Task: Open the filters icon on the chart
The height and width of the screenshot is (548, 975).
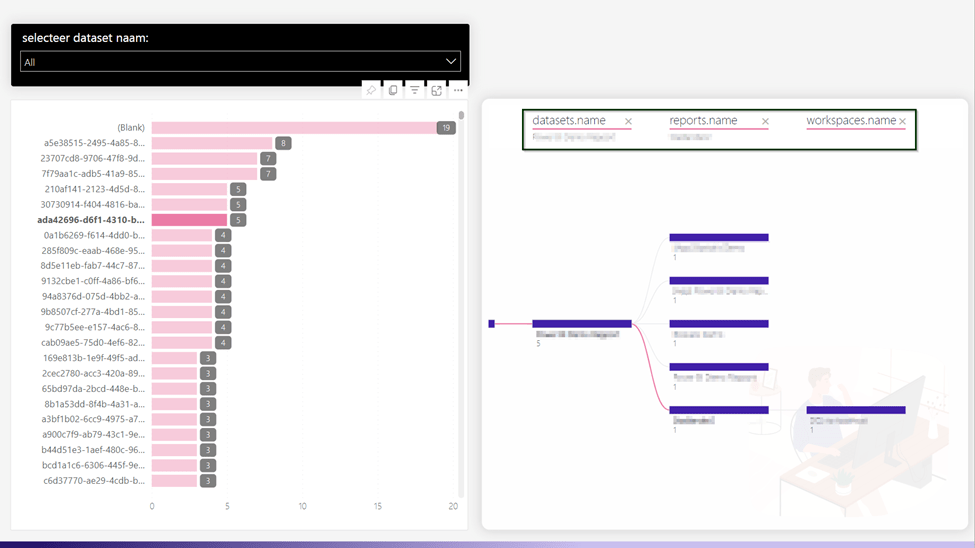Action: coord(415,90)
